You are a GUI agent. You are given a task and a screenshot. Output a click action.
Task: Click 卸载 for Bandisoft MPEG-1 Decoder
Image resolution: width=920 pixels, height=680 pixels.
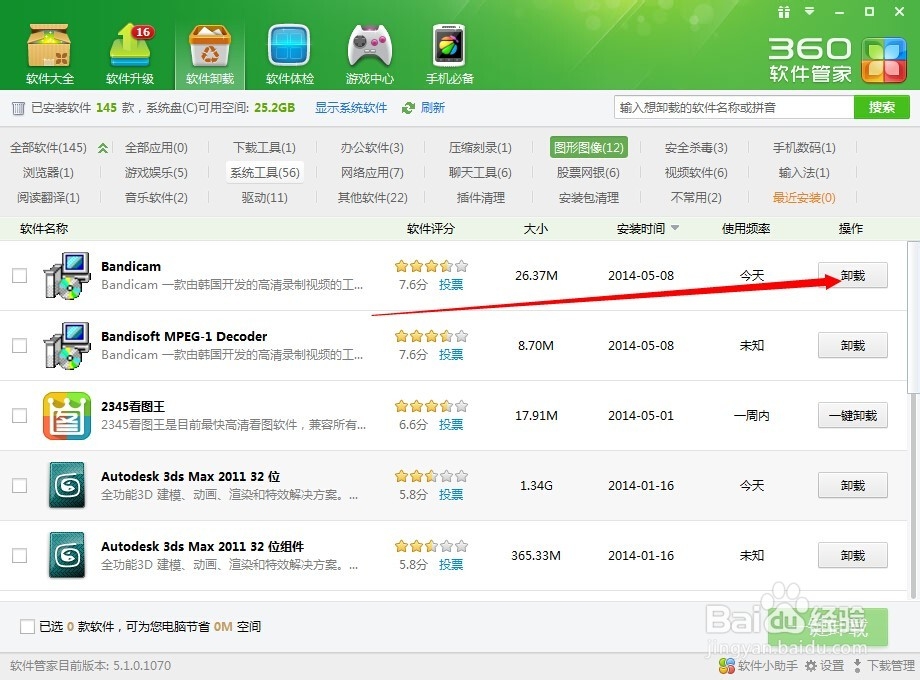click(853, 346)
